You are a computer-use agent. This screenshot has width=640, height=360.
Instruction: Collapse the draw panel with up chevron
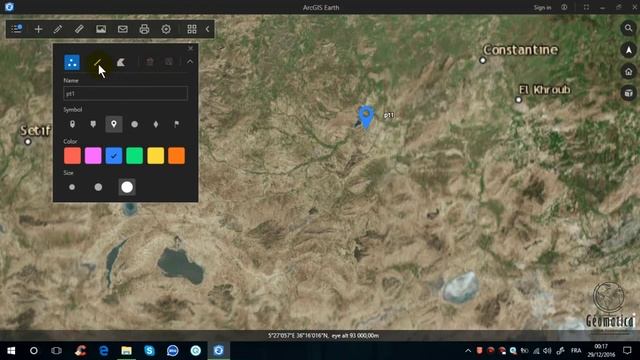pos(190,62)
